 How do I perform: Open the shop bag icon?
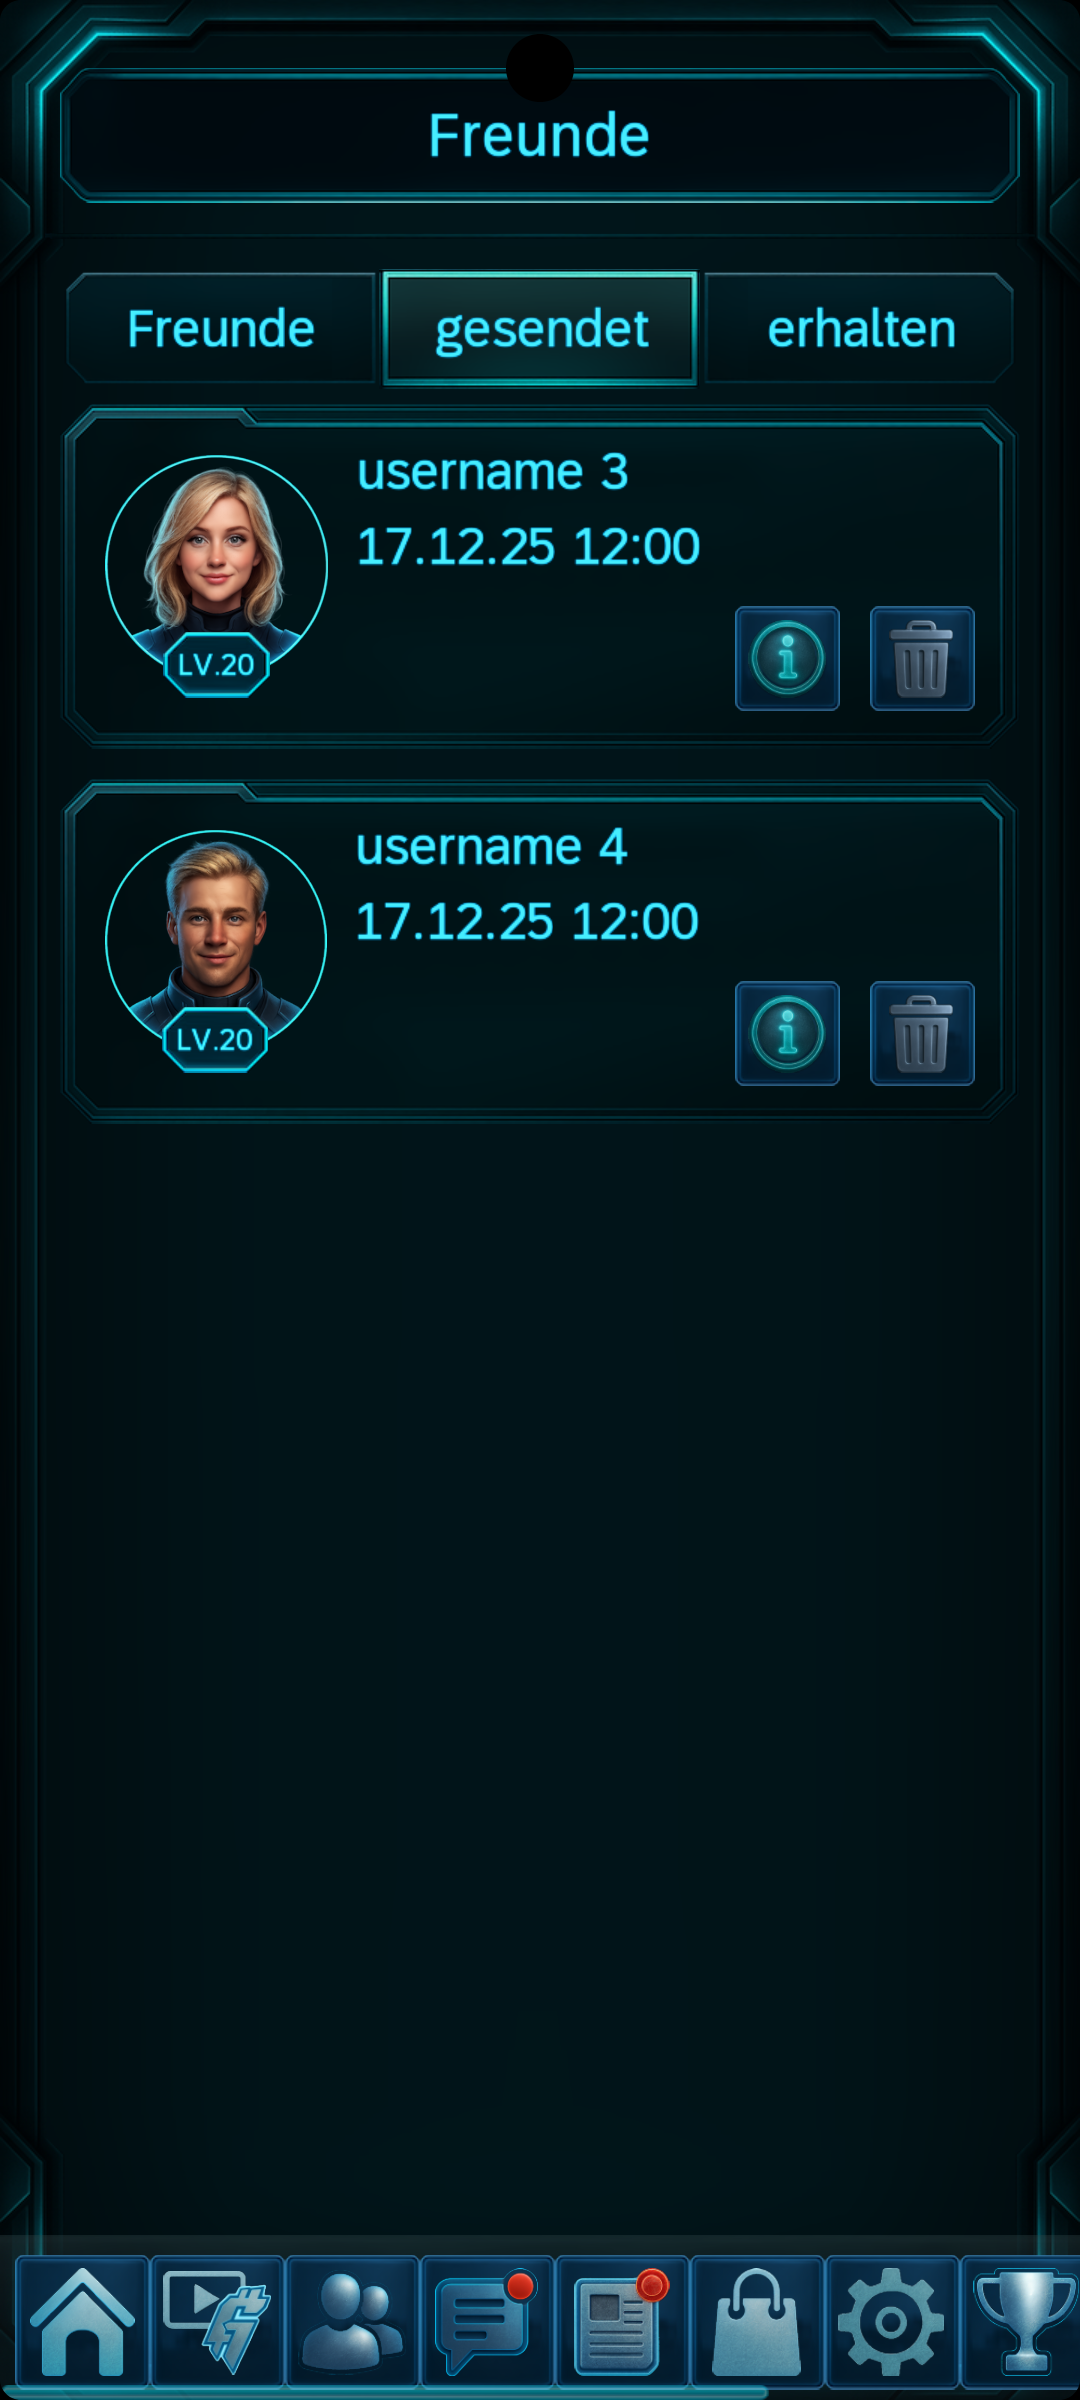click(x=757, y=2322)
